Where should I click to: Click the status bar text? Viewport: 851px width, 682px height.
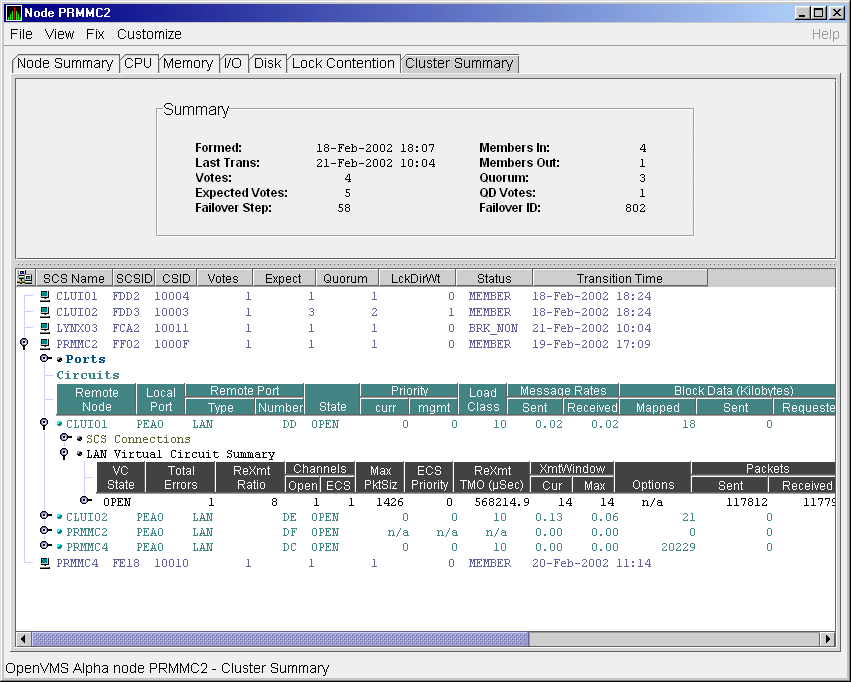[x=167, y=668]
